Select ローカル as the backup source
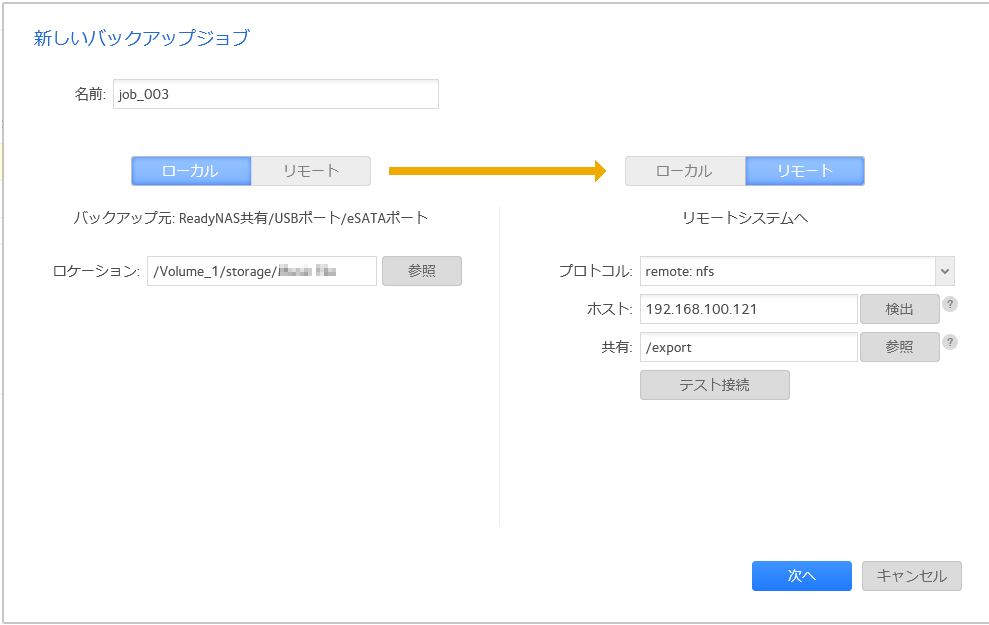This screenshot has width=989, height=625. pyautogui.click(x=190, y=171)
